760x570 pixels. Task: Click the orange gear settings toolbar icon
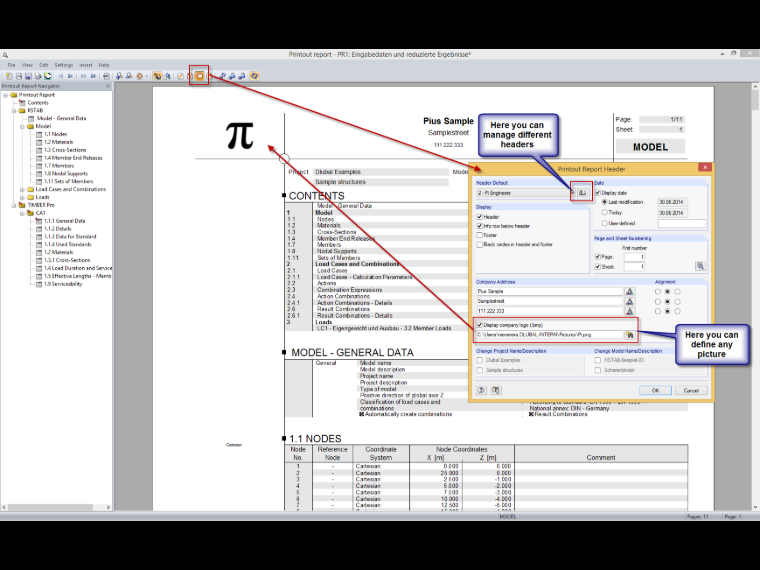pyautogui.click(x=140, y=76)
